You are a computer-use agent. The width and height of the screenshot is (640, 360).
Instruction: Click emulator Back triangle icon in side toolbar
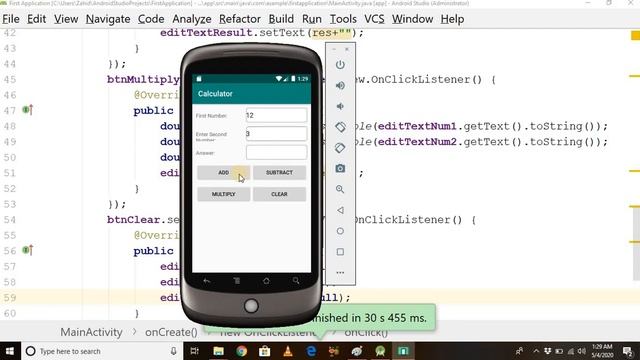click(x=340, y=210)
